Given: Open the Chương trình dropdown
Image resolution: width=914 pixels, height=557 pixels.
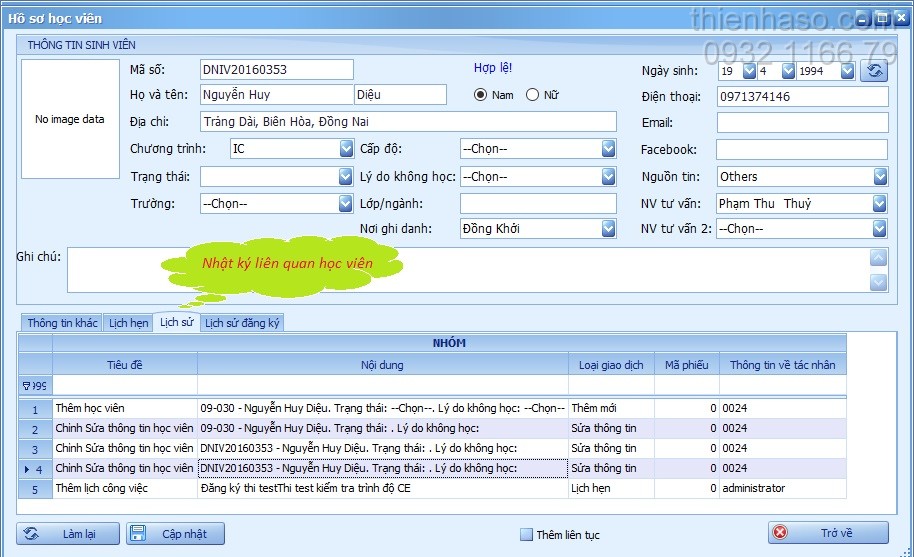Looking at the screenshot, I should tap(345, 149).
